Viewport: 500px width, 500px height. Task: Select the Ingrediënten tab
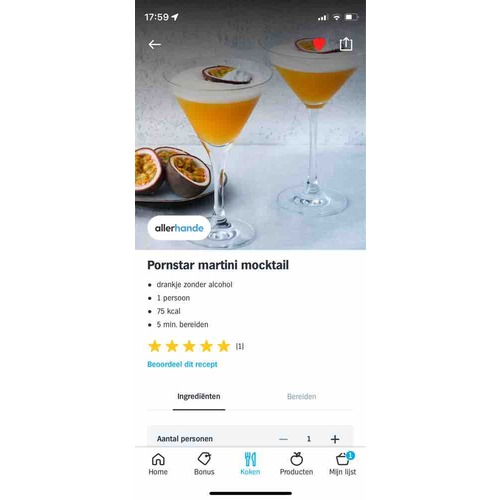click(199, 396)
